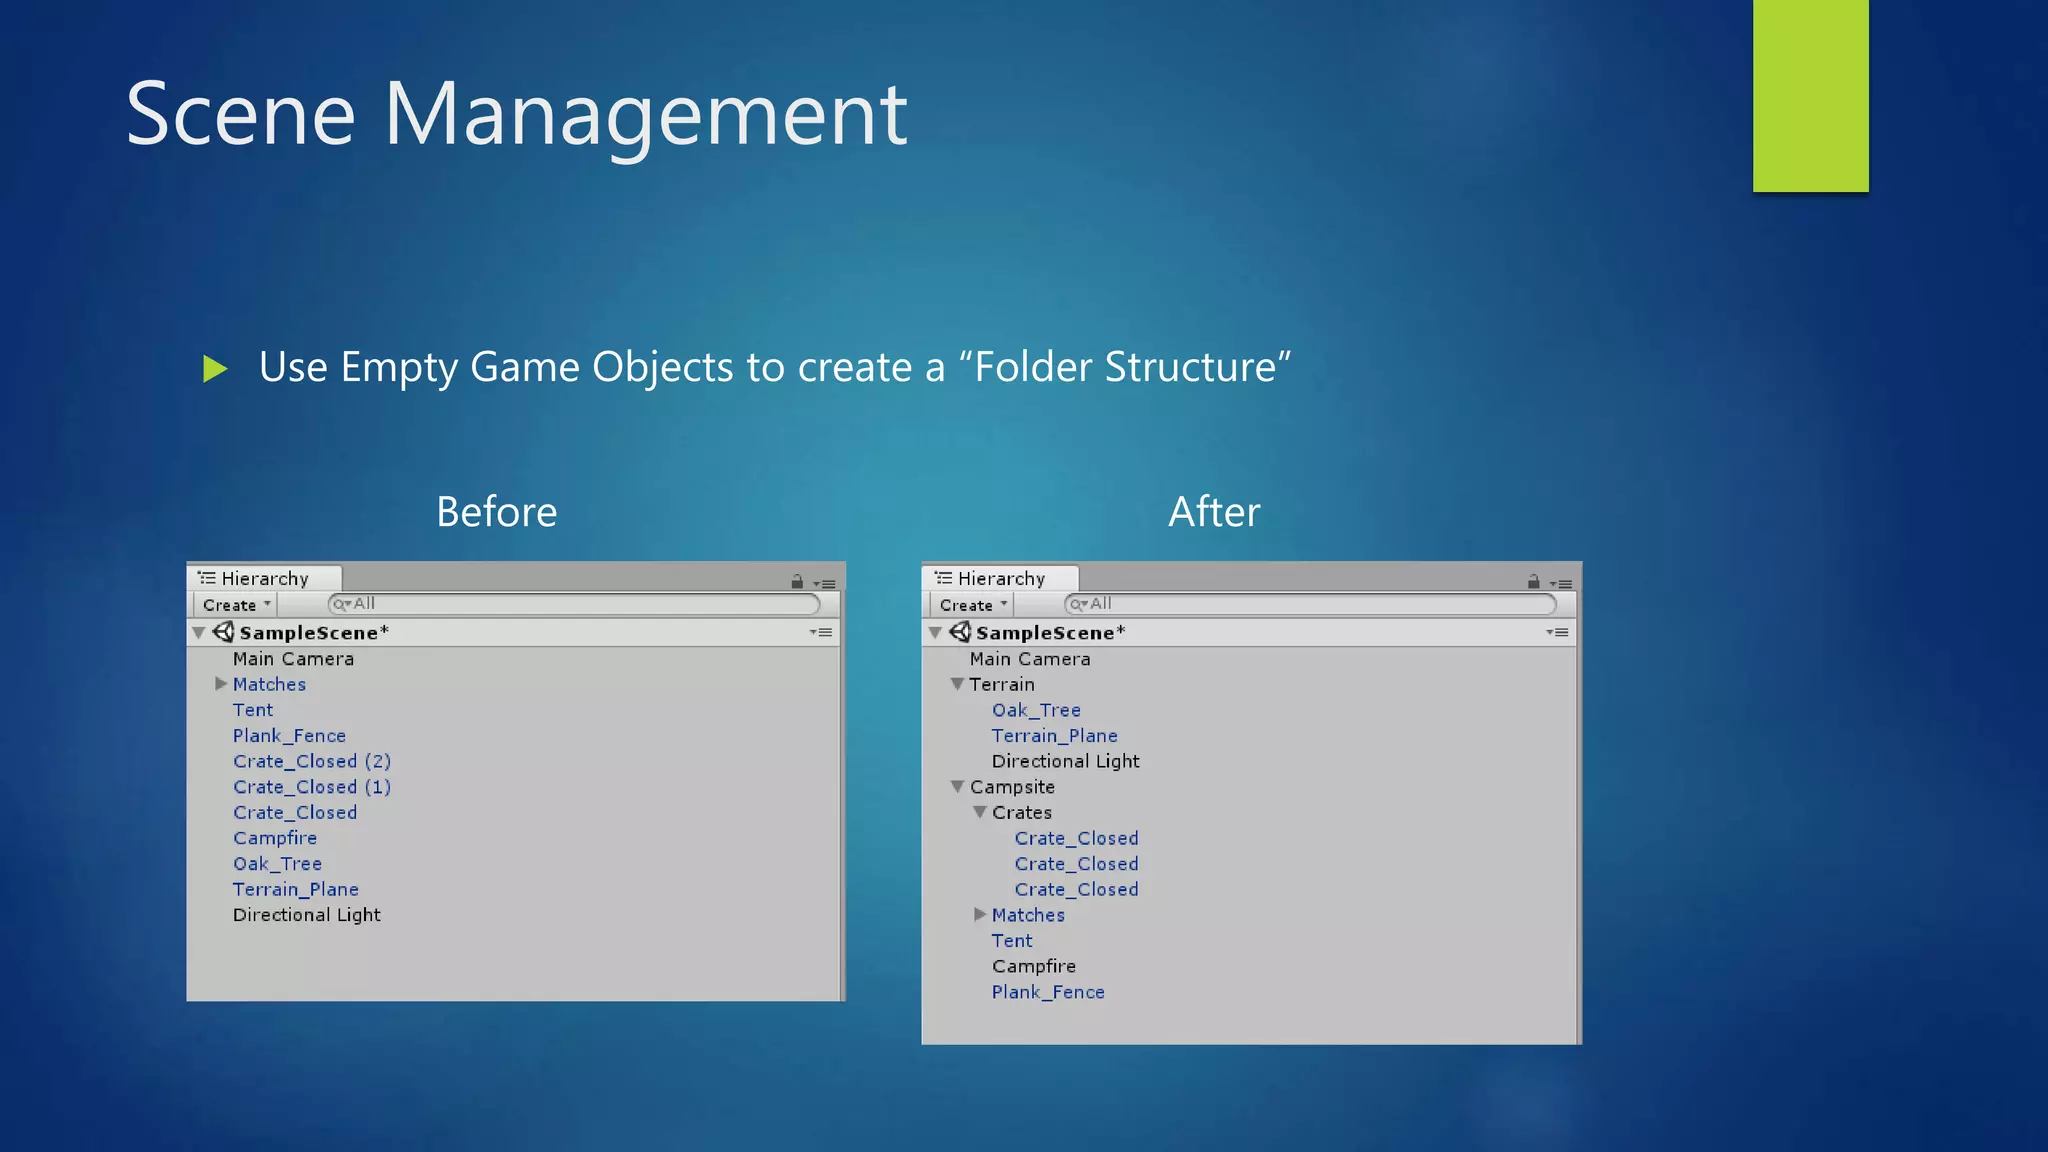The image size is (2048, 1152).
Task: Select Tent in the Before panel
Action: [253, 710]
